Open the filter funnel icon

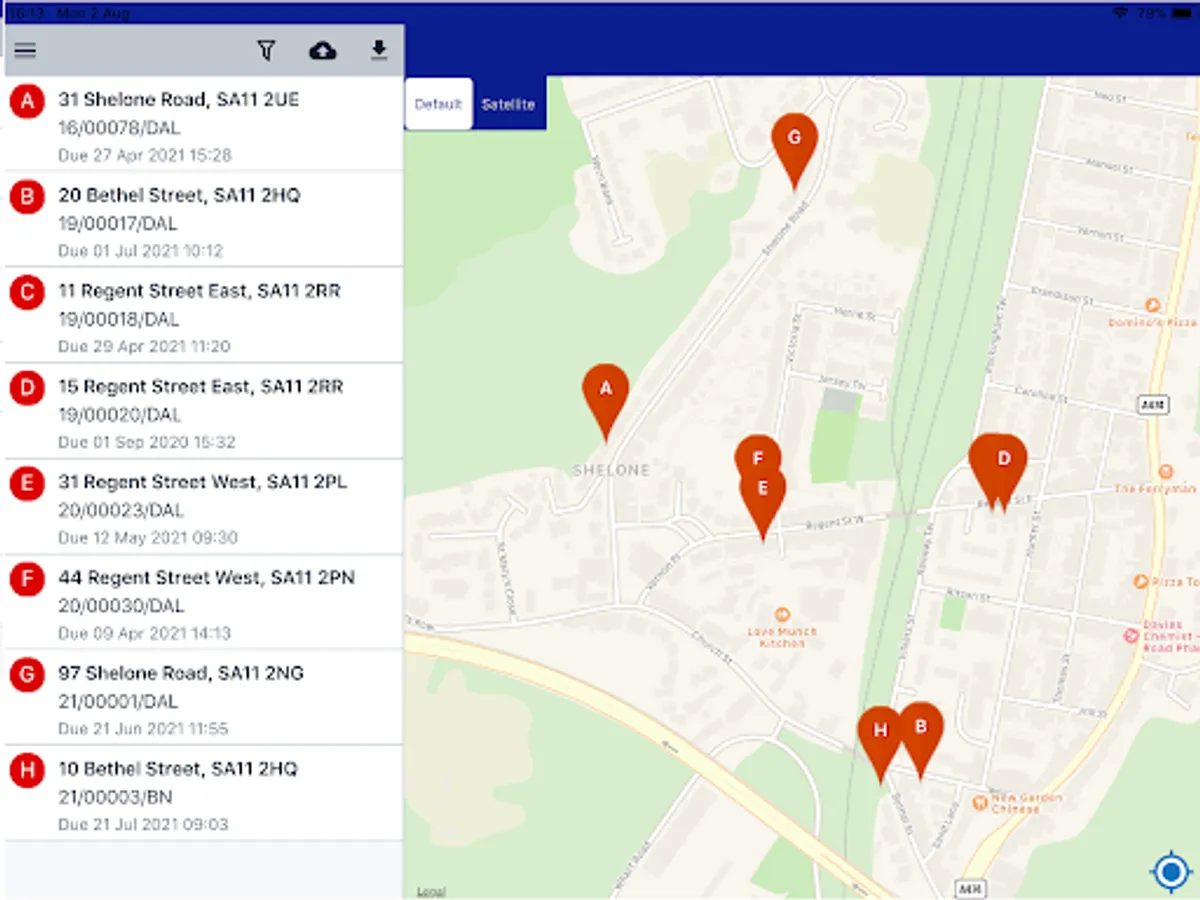pos(266,50)
